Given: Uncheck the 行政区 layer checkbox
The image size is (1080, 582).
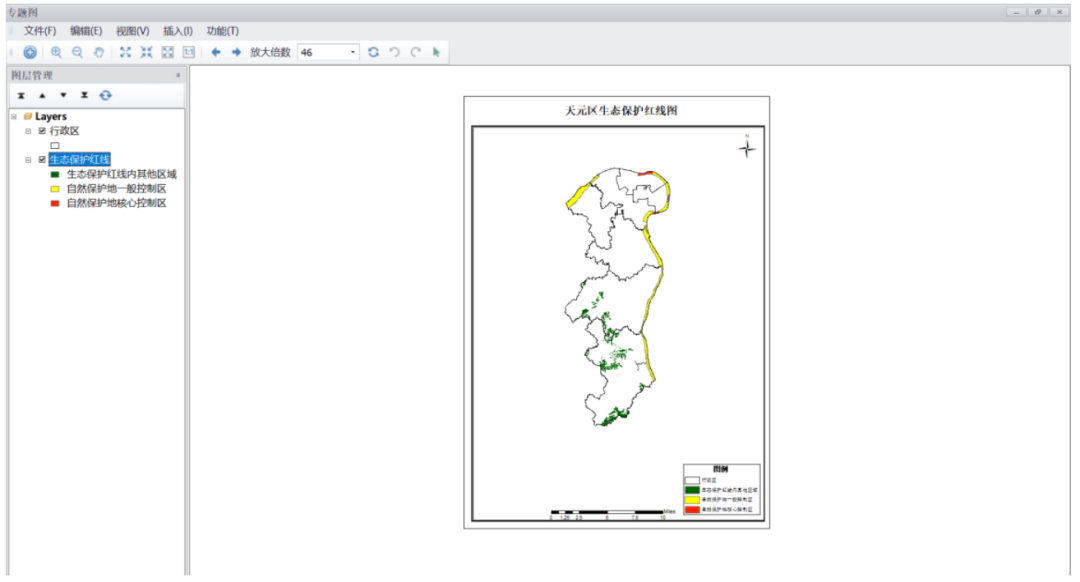Looking at the screenshot, I should click(42, 131).
